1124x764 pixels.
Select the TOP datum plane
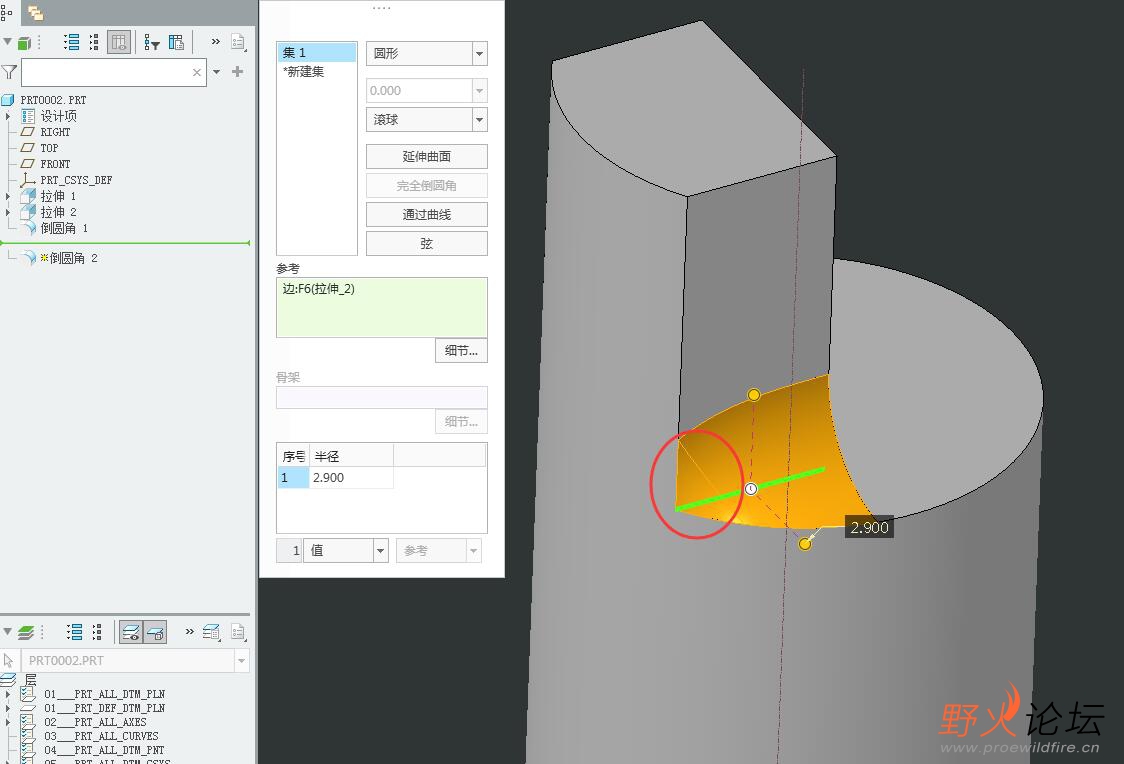point(49,148)
